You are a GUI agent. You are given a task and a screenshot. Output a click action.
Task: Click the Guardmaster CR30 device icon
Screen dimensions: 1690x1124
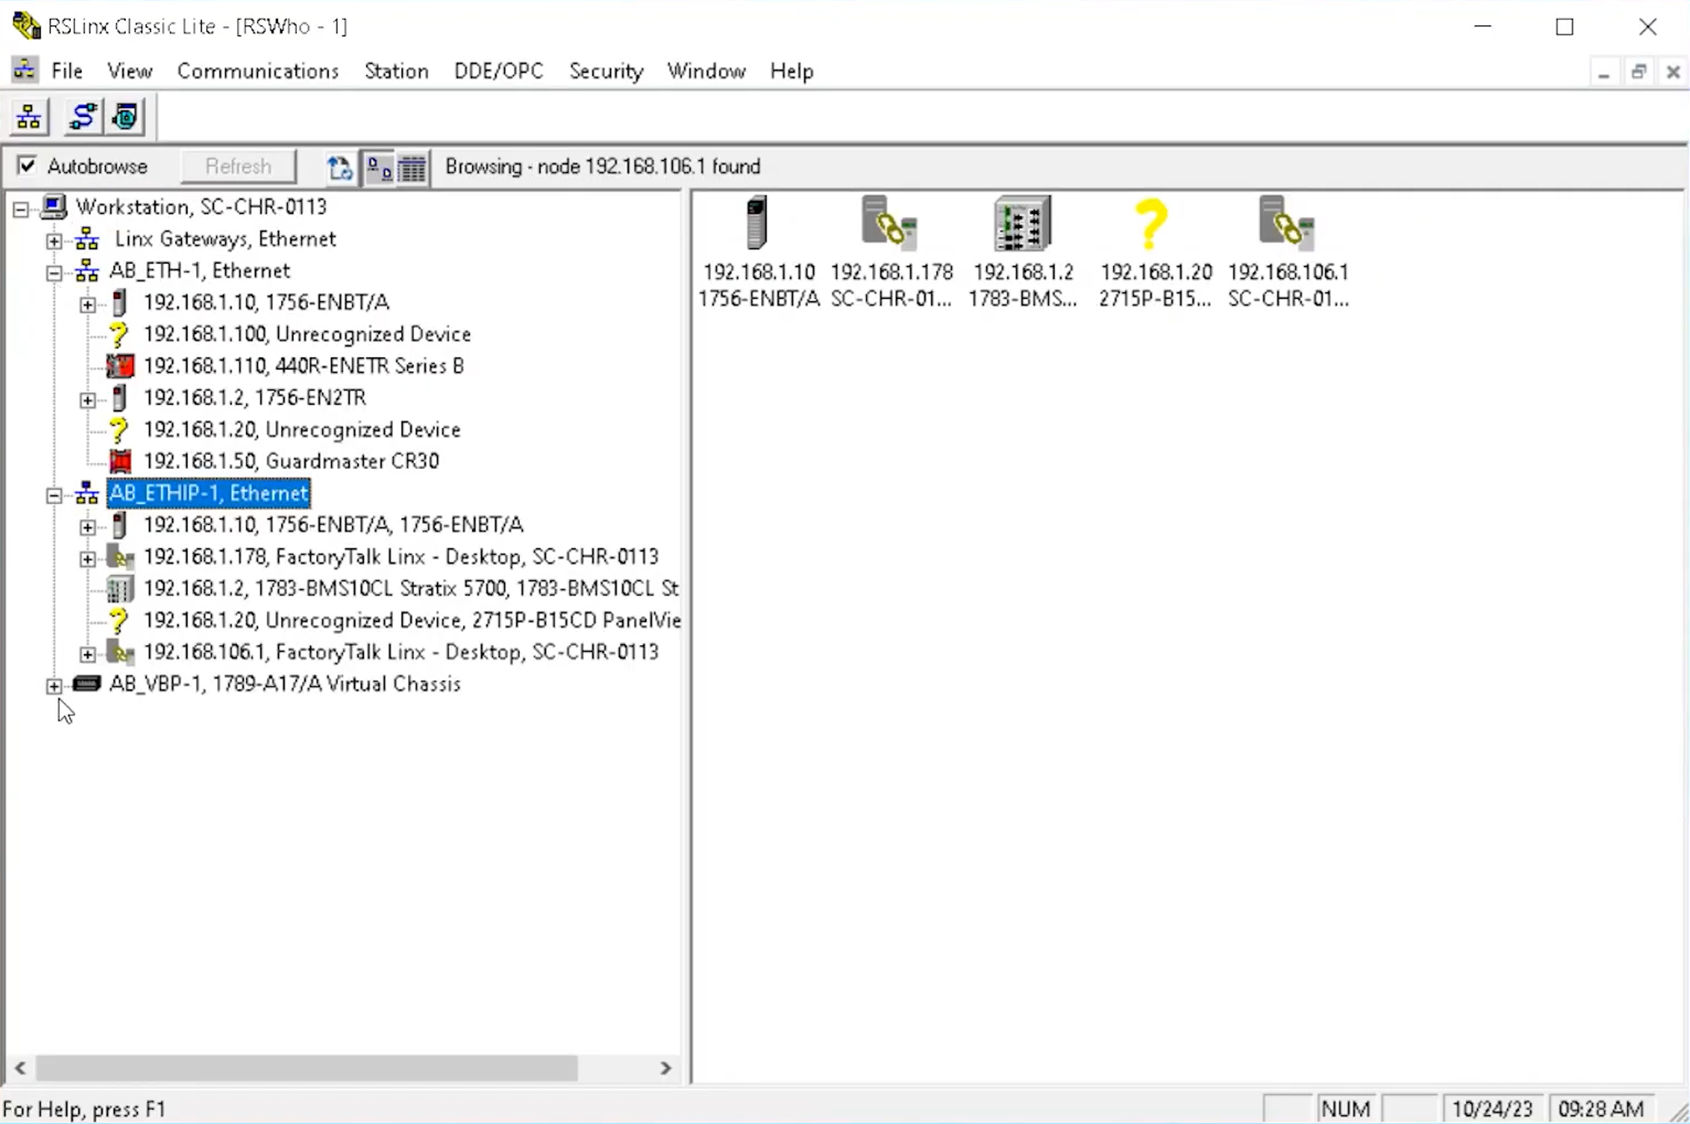tap(120, 461)
